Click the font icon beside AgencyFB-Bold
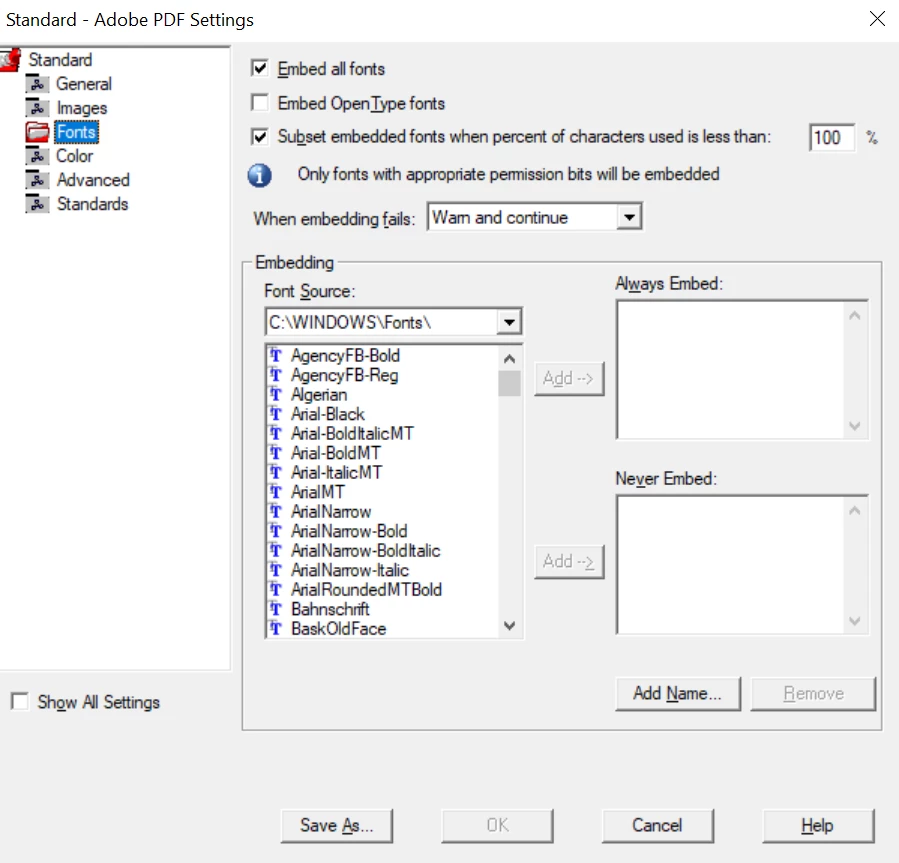Viewport: 899px width, 863px height. tap(276, 356)
